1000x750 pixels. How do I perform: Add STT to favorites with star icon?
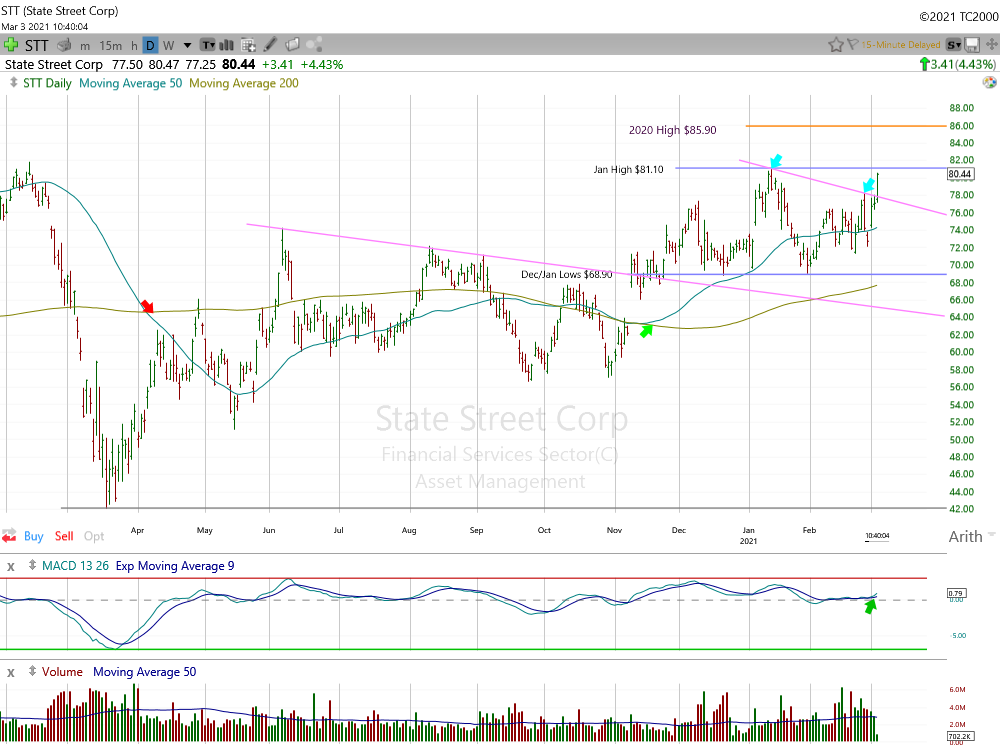point(835,45)
